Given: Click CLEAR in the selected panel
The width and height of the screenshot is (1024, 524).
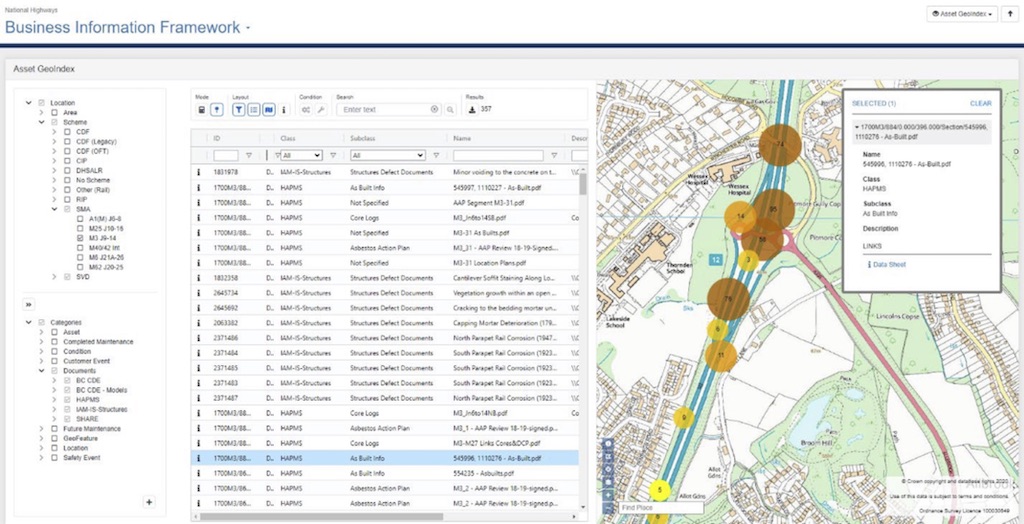Looking at the screenshot, I should [x=980, y=103].
